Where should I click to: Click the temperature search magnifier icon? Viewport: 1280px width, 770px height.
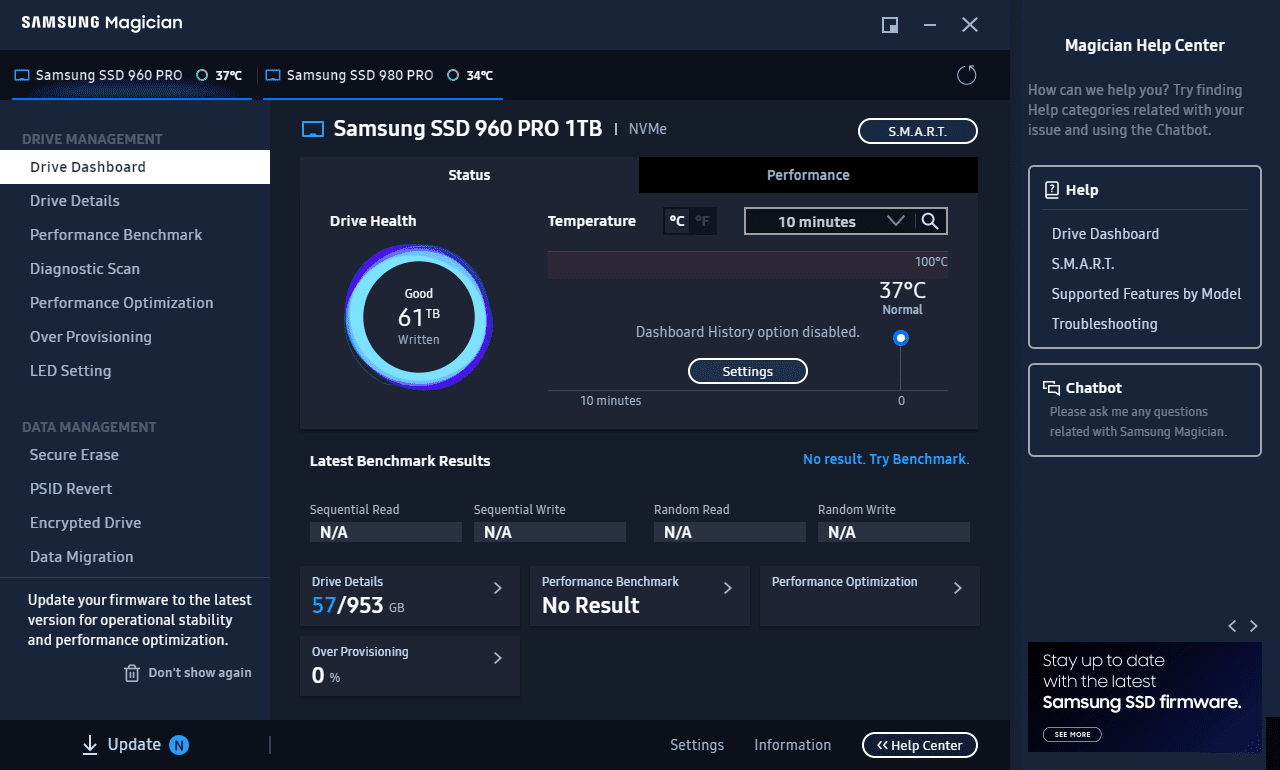929,221
